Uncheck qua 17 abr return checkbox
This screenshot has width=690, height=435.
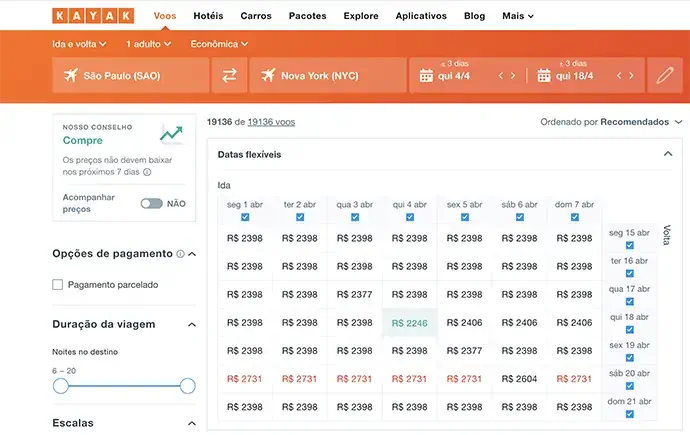click(x=630, y=302)
